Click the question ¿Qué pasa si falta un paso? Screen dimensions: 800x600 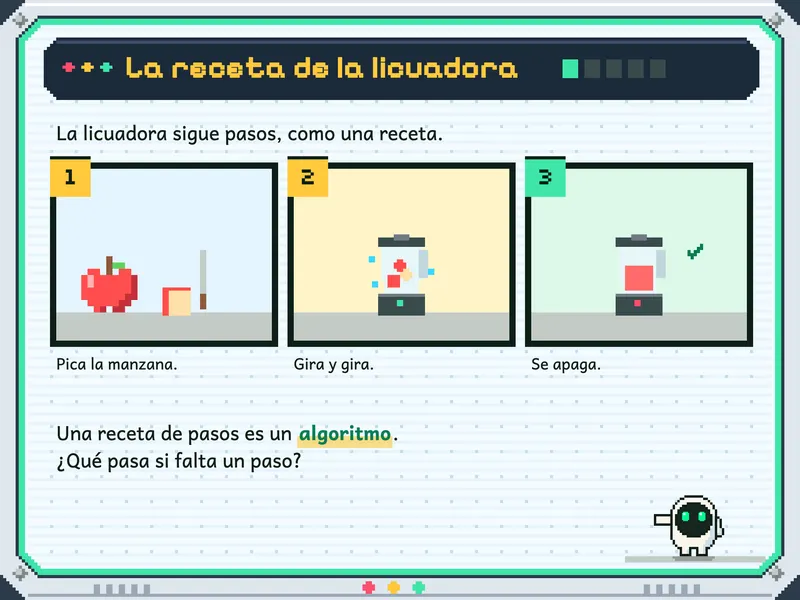(x=179, y=461)
